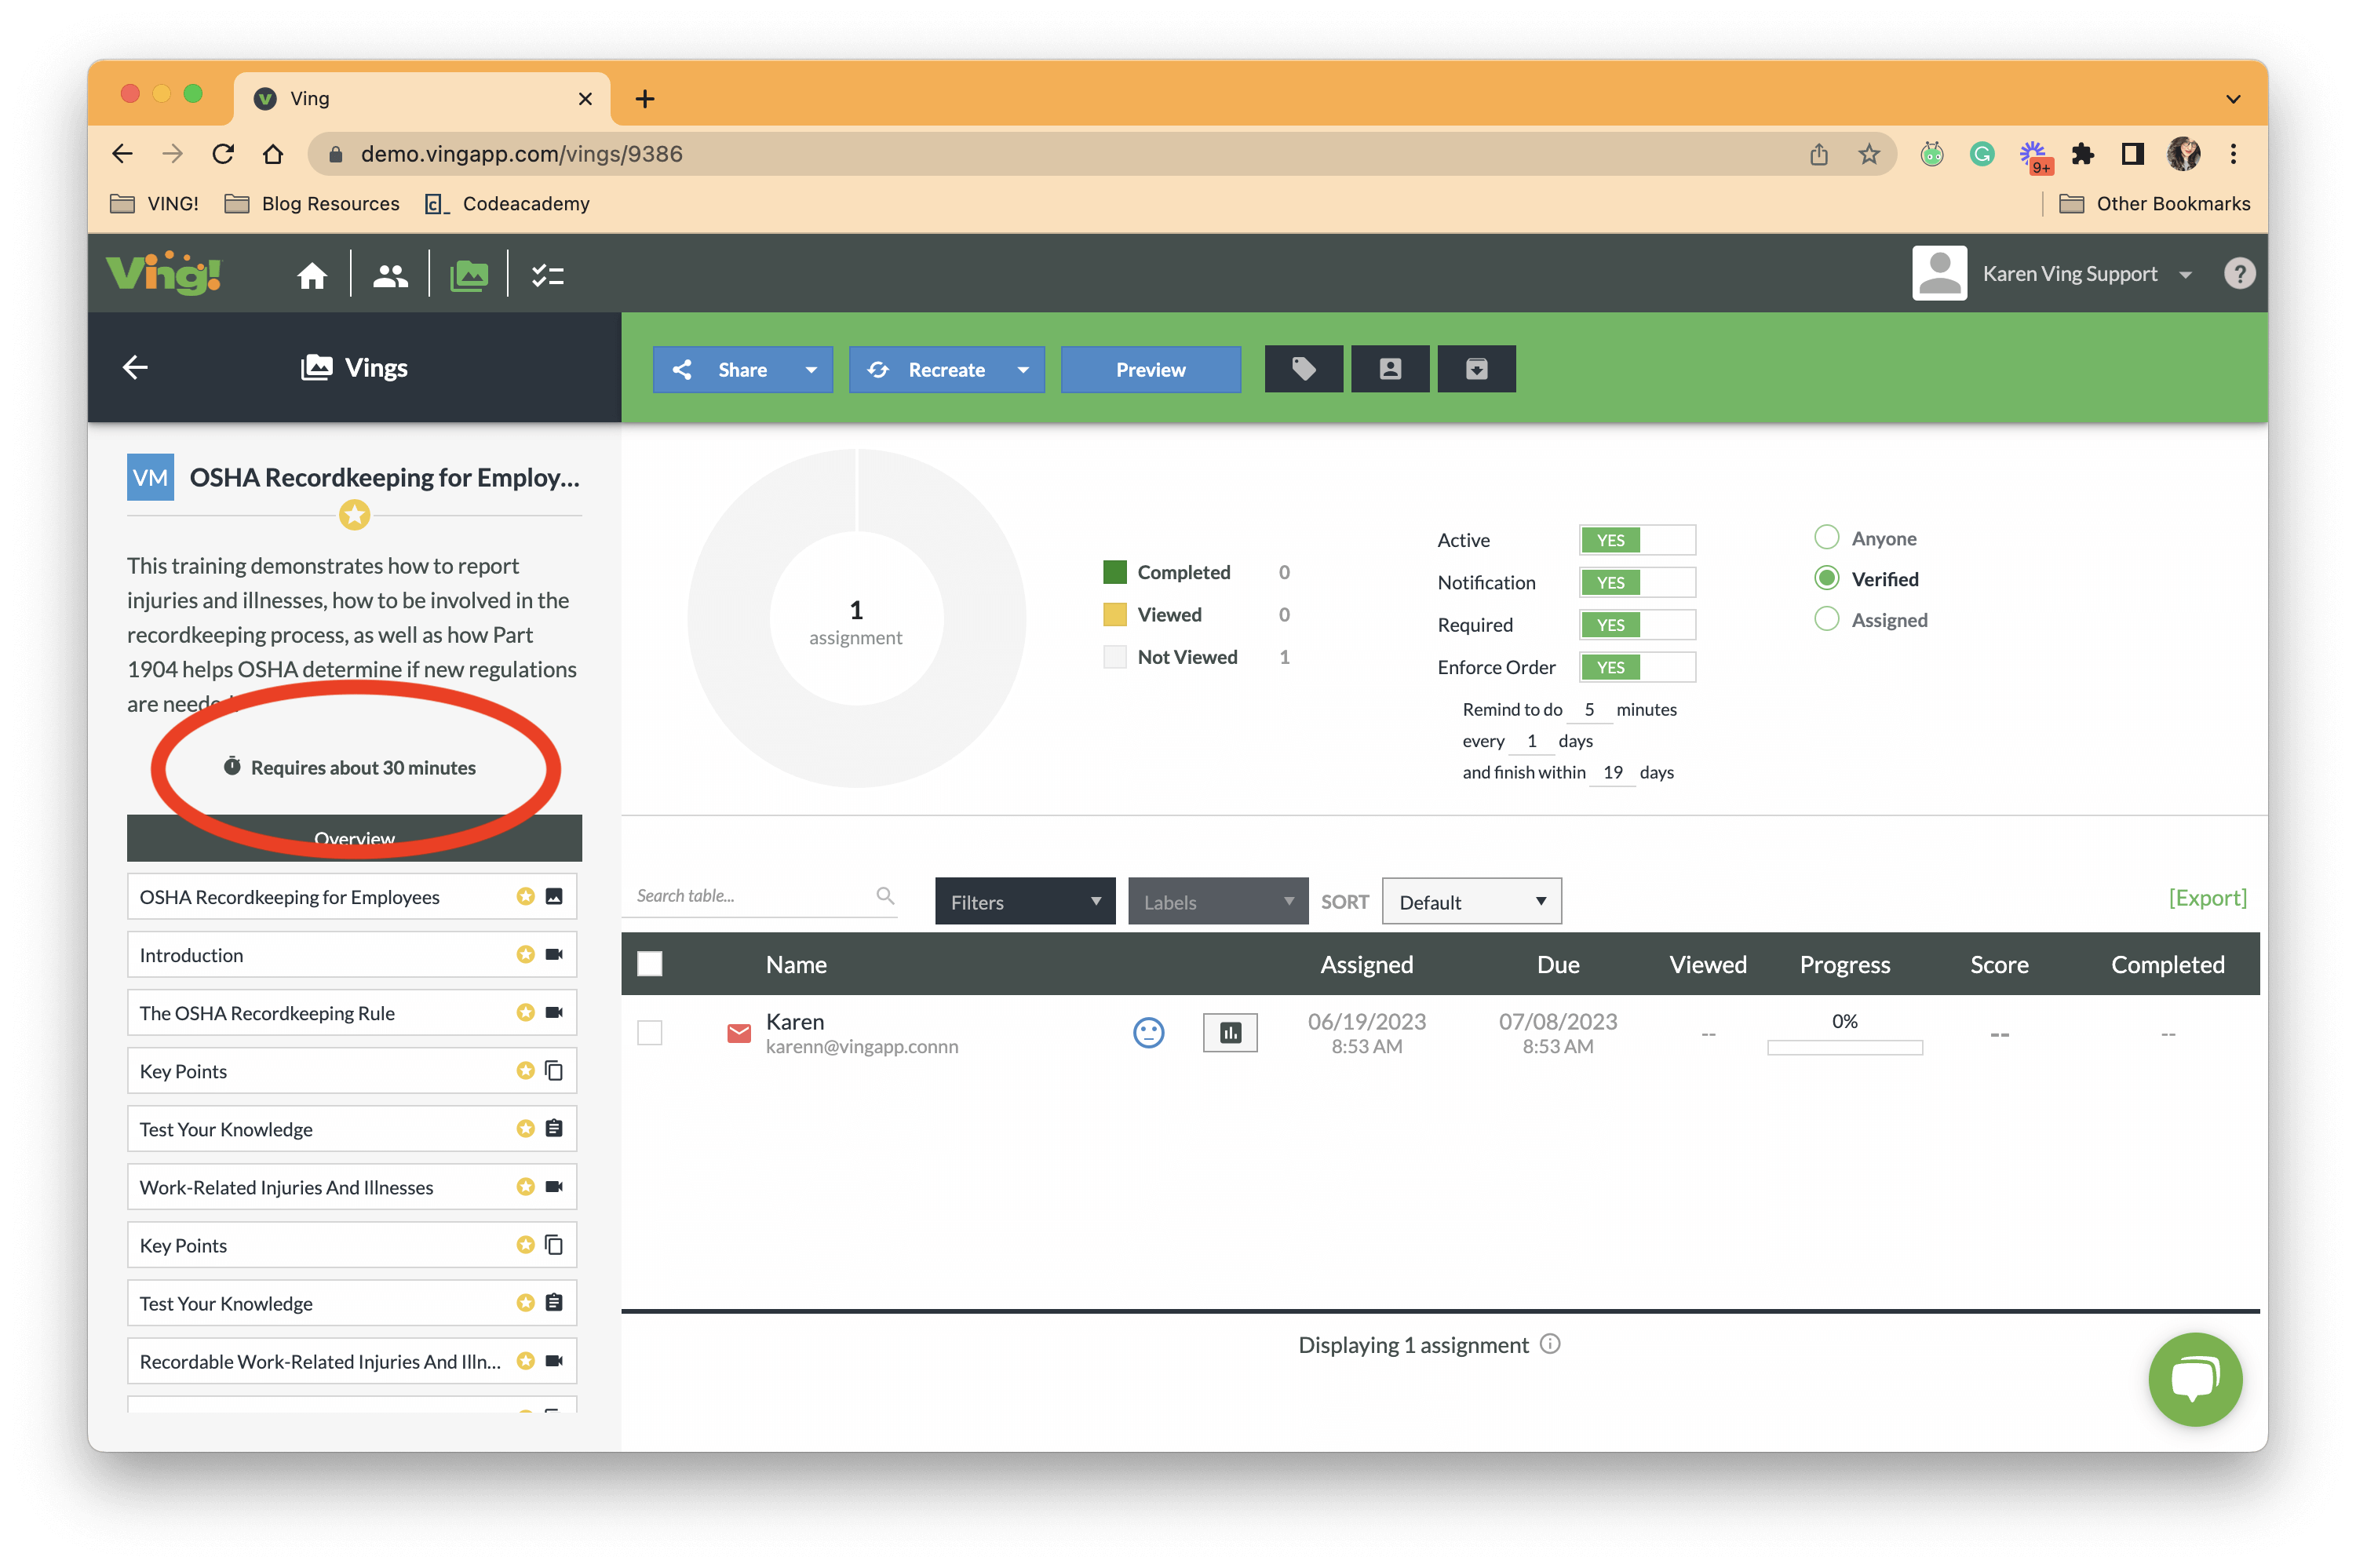Select the Assigned radio button

coord(1827,619)
